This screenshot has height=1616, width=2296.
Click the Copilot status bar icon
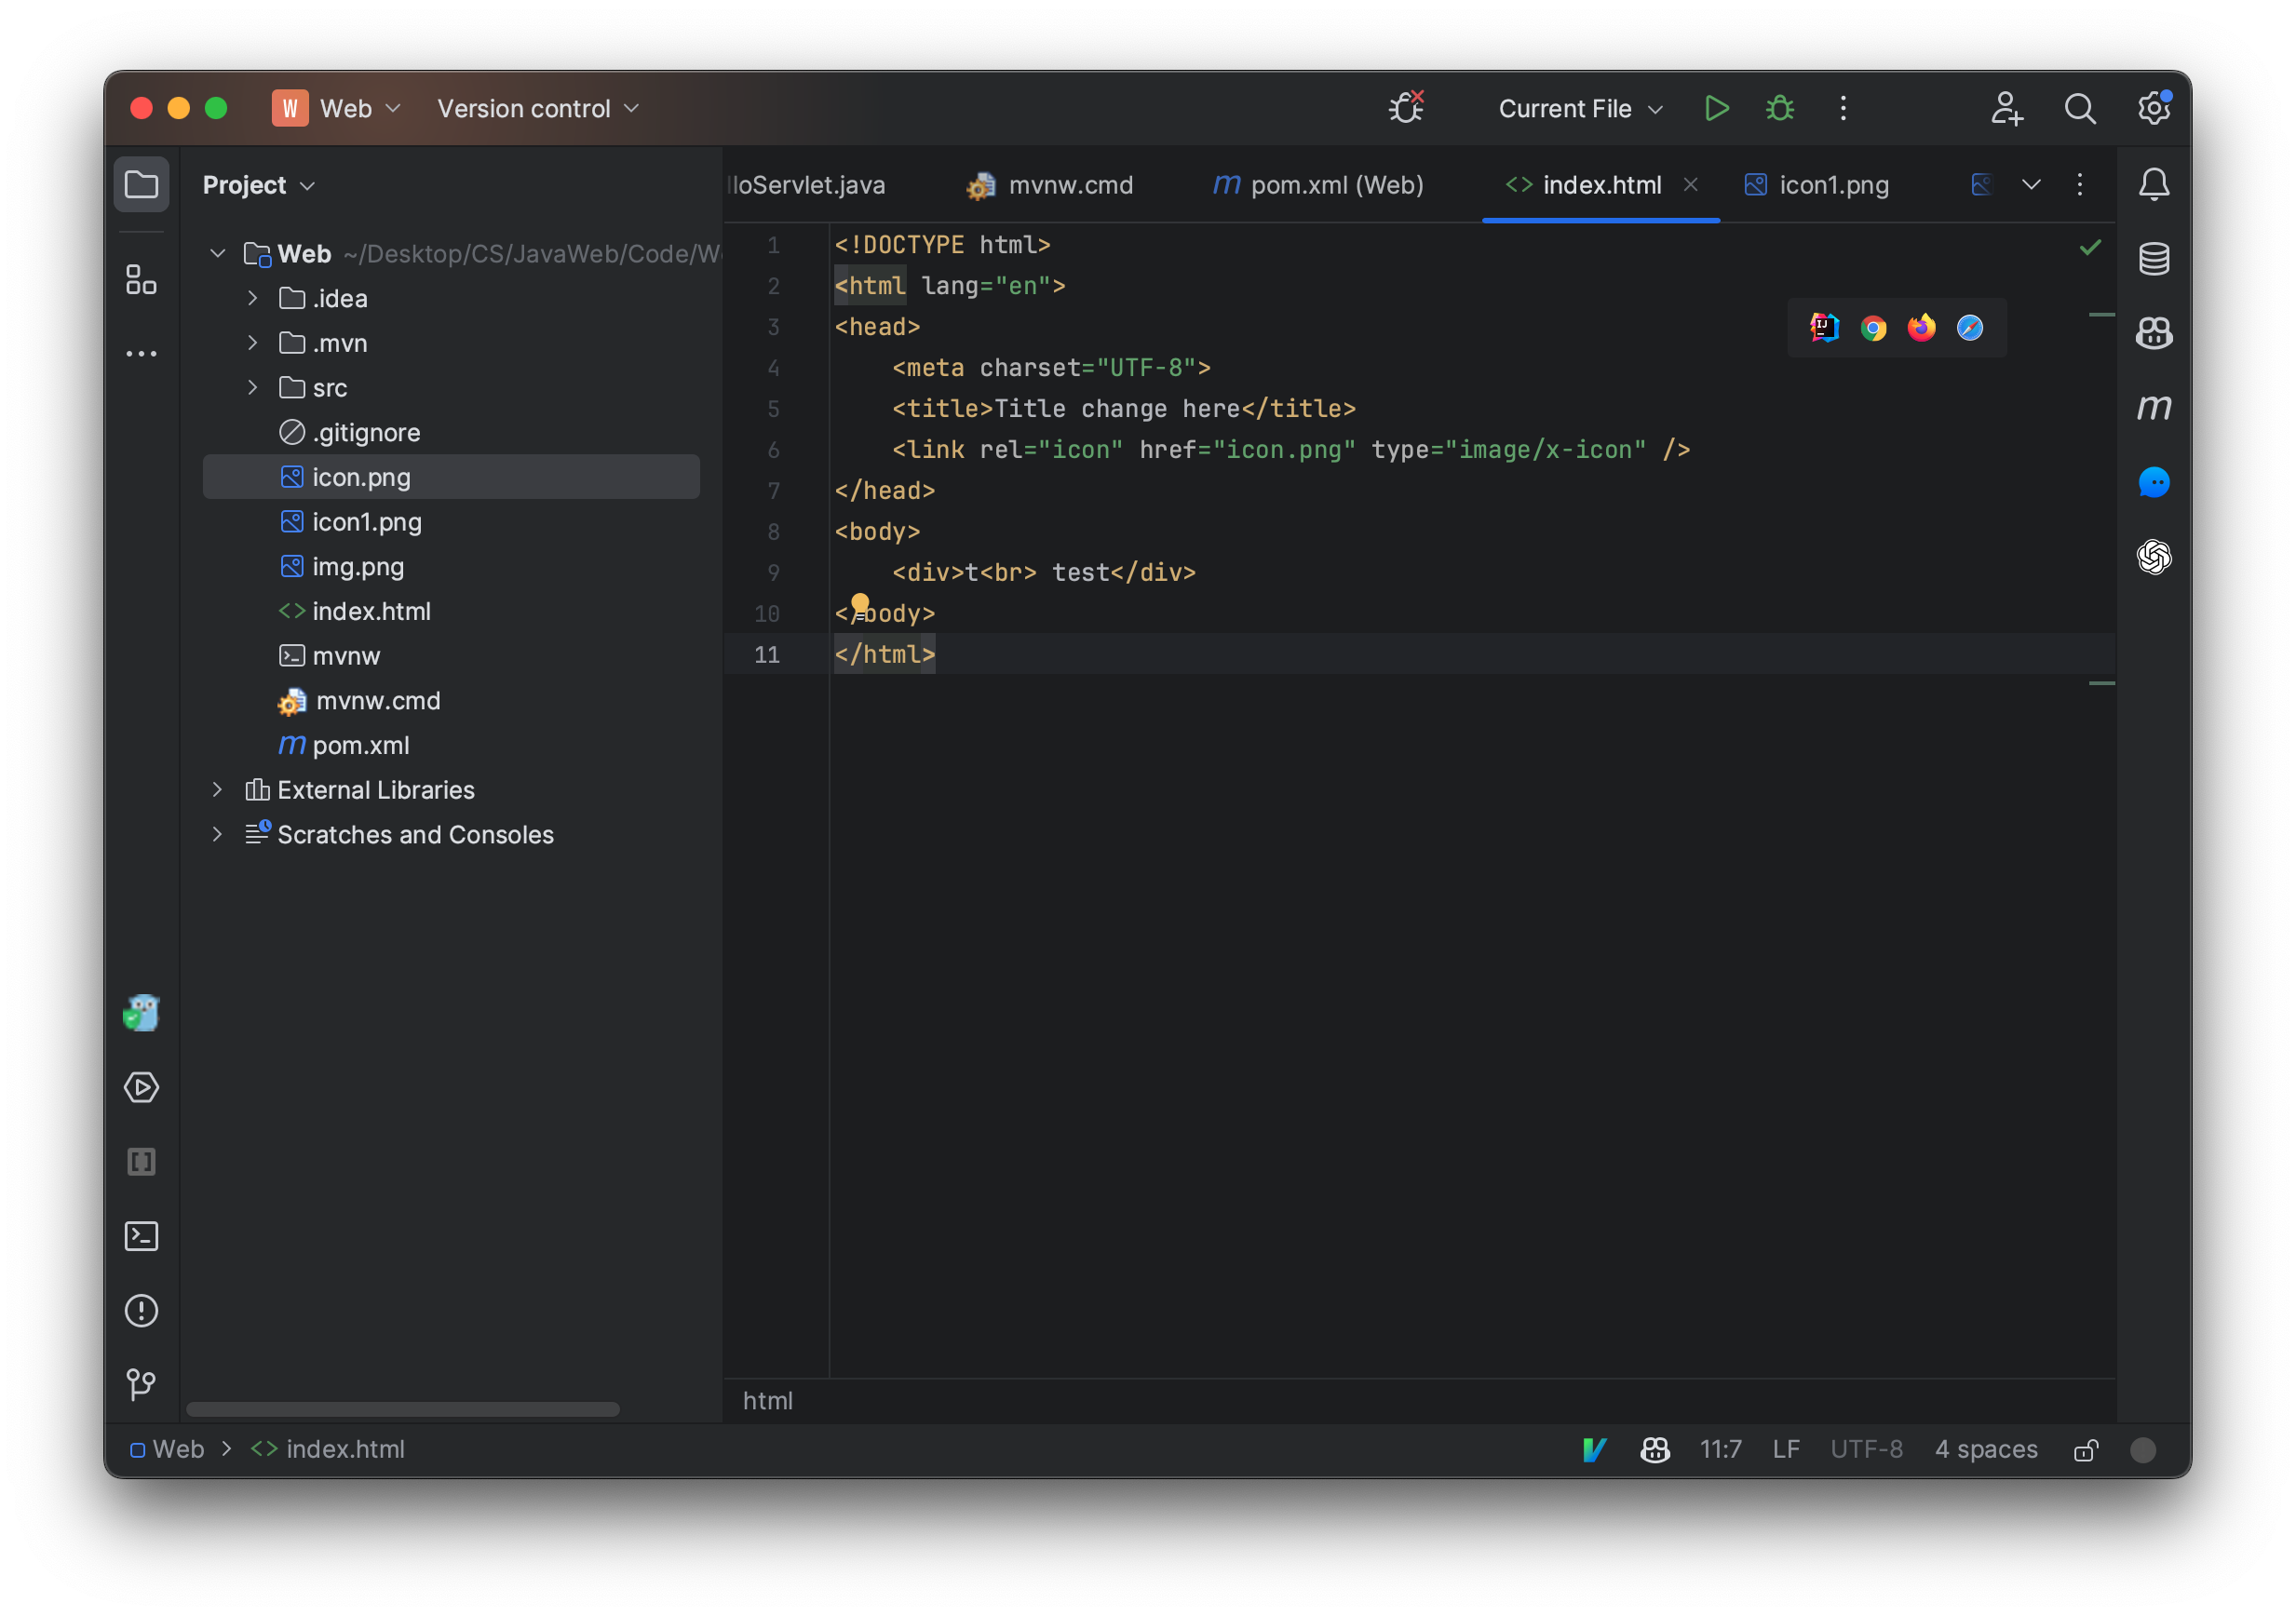[x=1655, y=1450]
